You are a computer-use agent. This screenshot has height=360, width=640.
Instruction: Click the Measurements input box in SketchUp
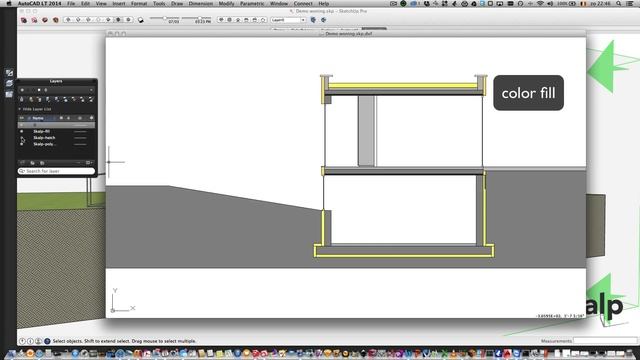(x=605, y=340)
